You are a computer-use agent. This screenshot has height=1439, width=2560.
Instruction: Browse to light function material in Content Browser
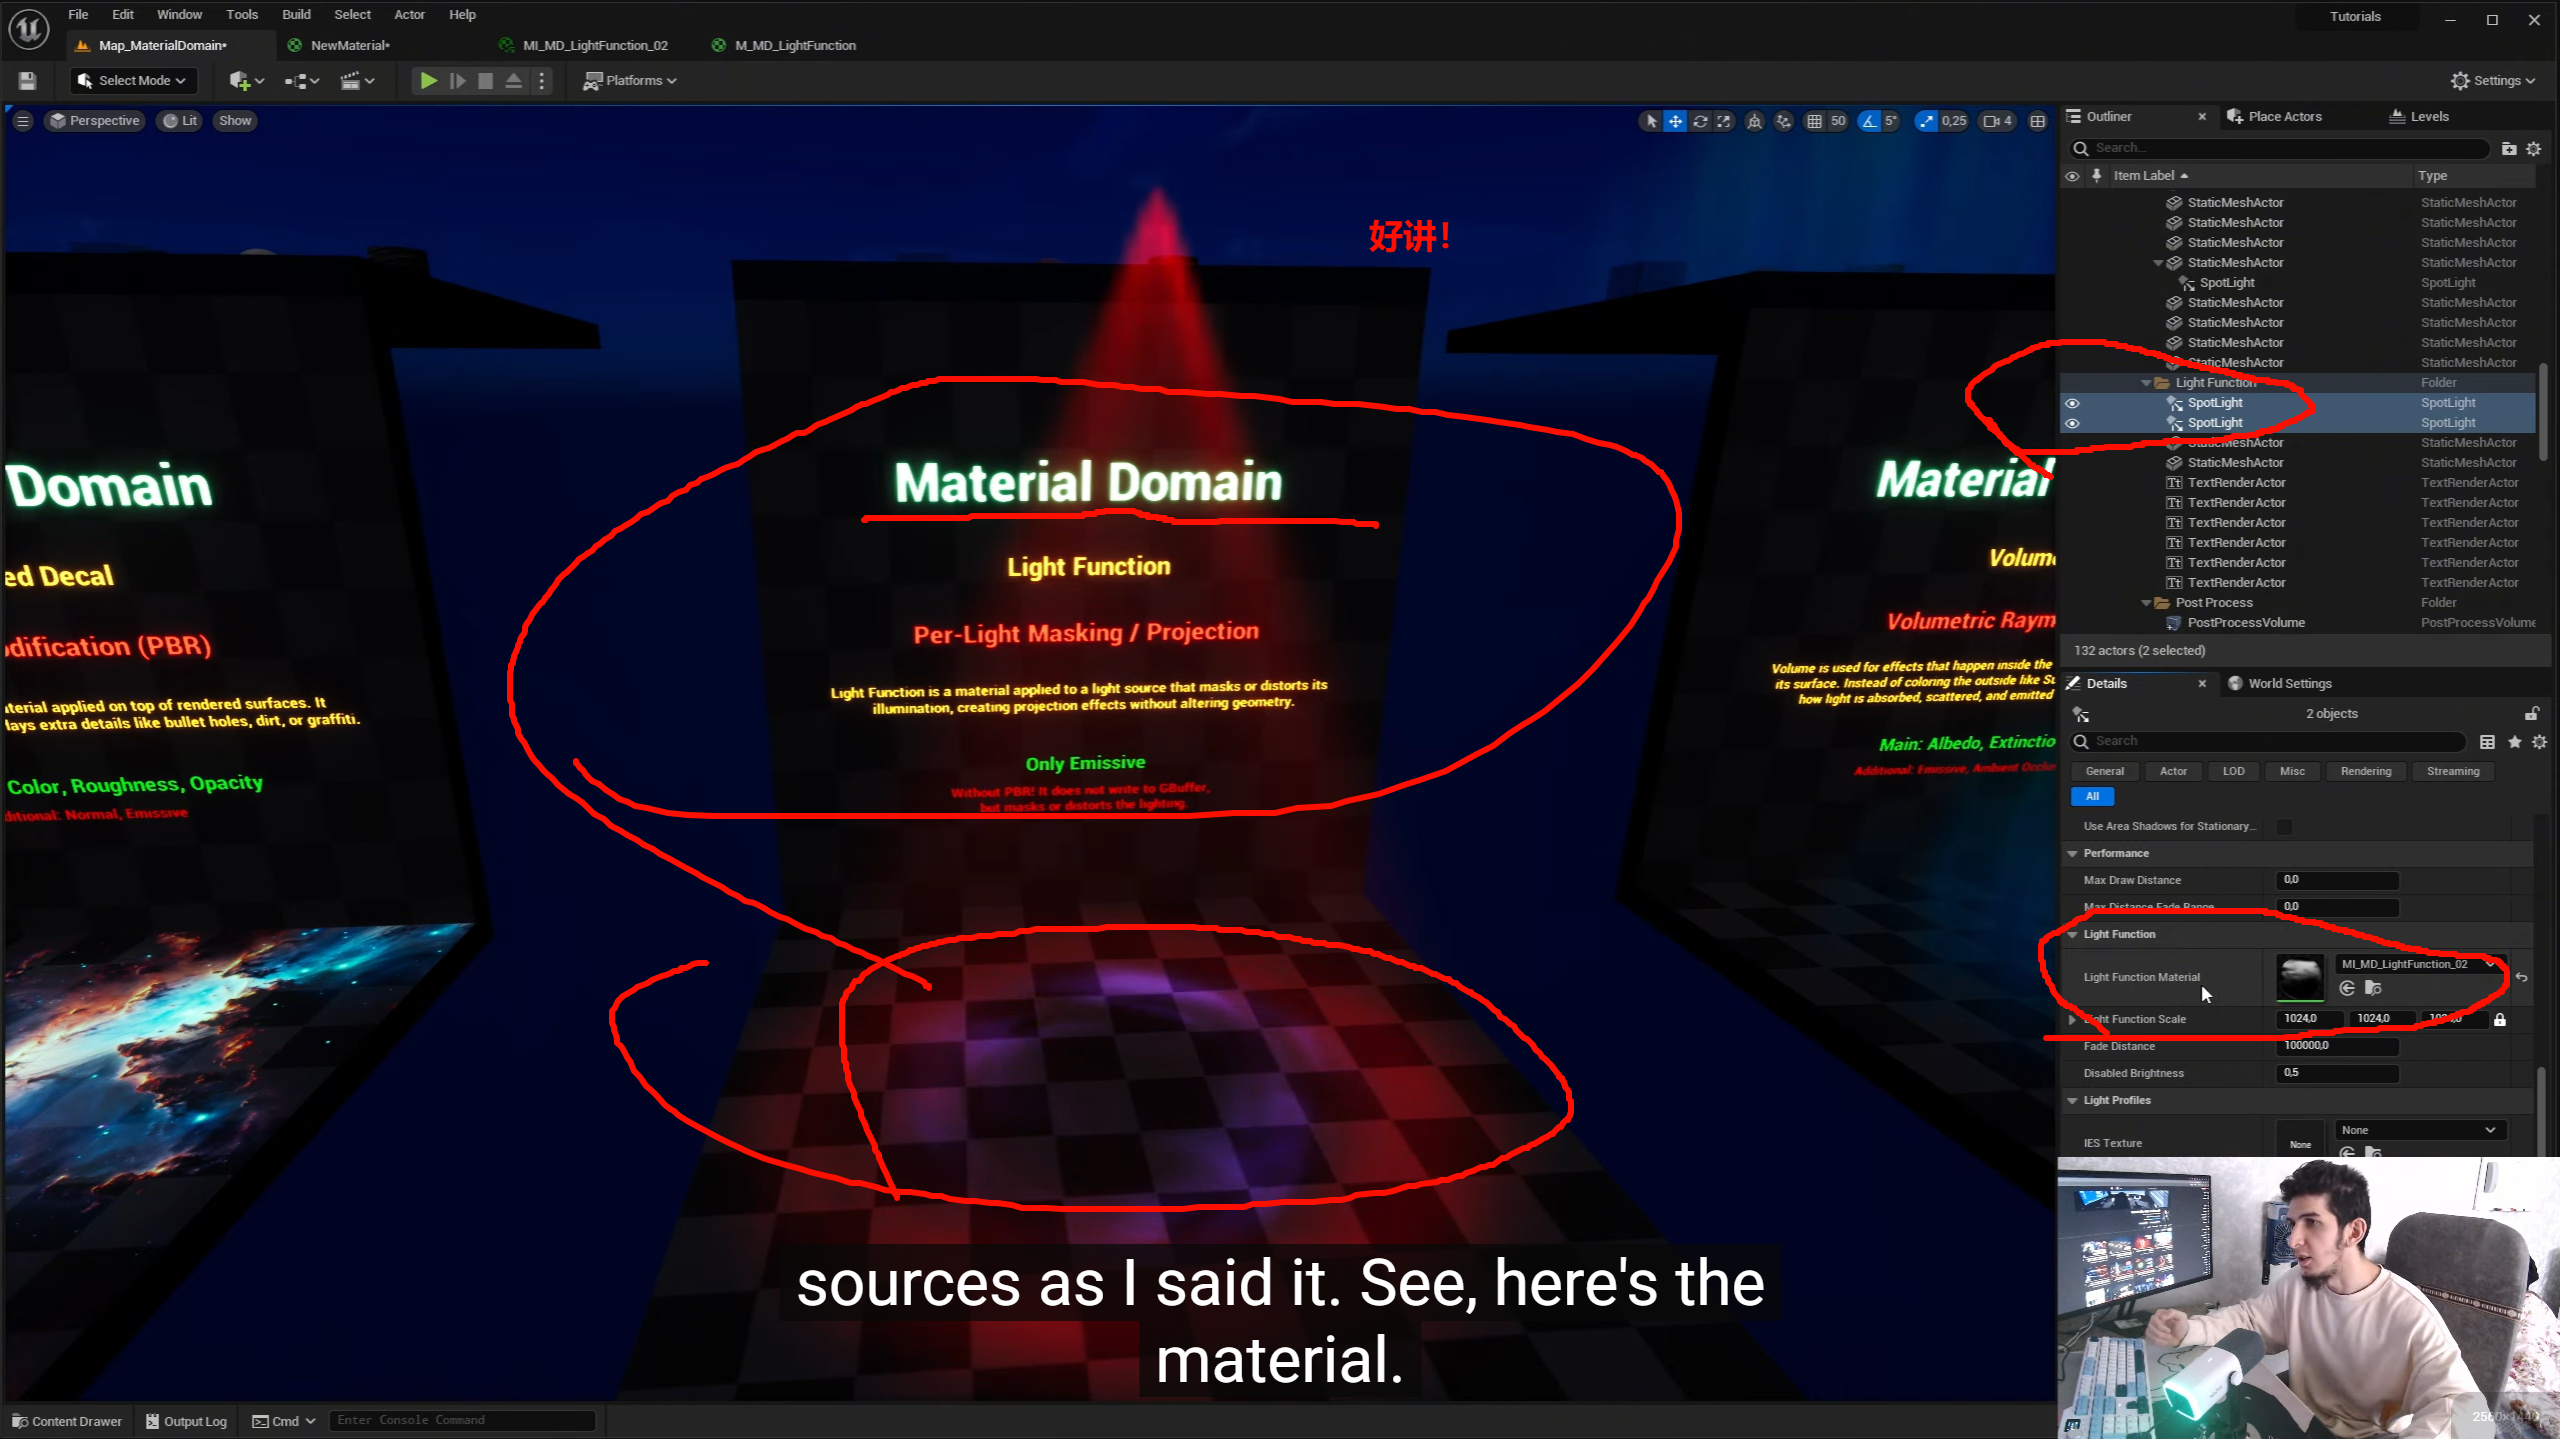point(2373,988)
